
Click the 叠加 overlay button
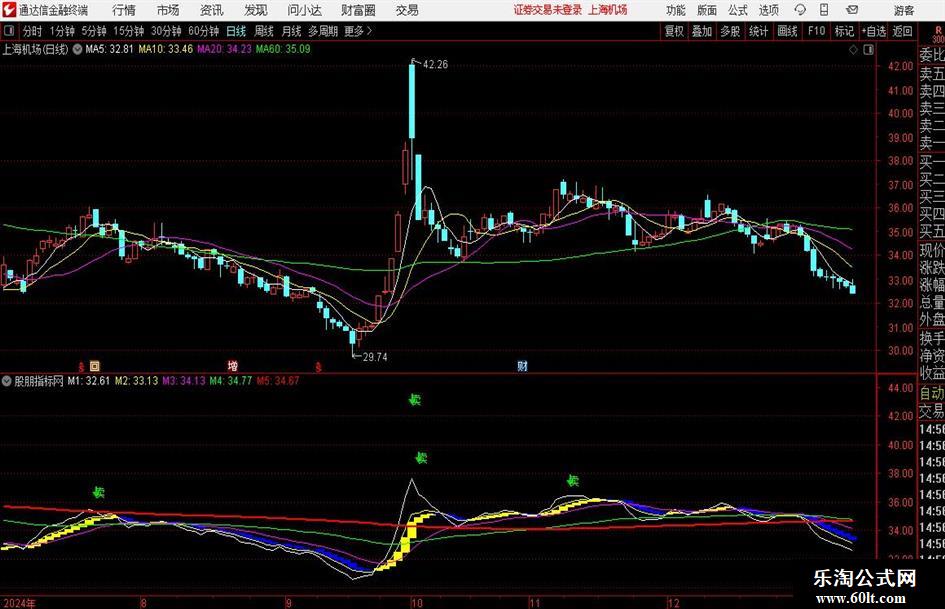(x=702, y=31)
